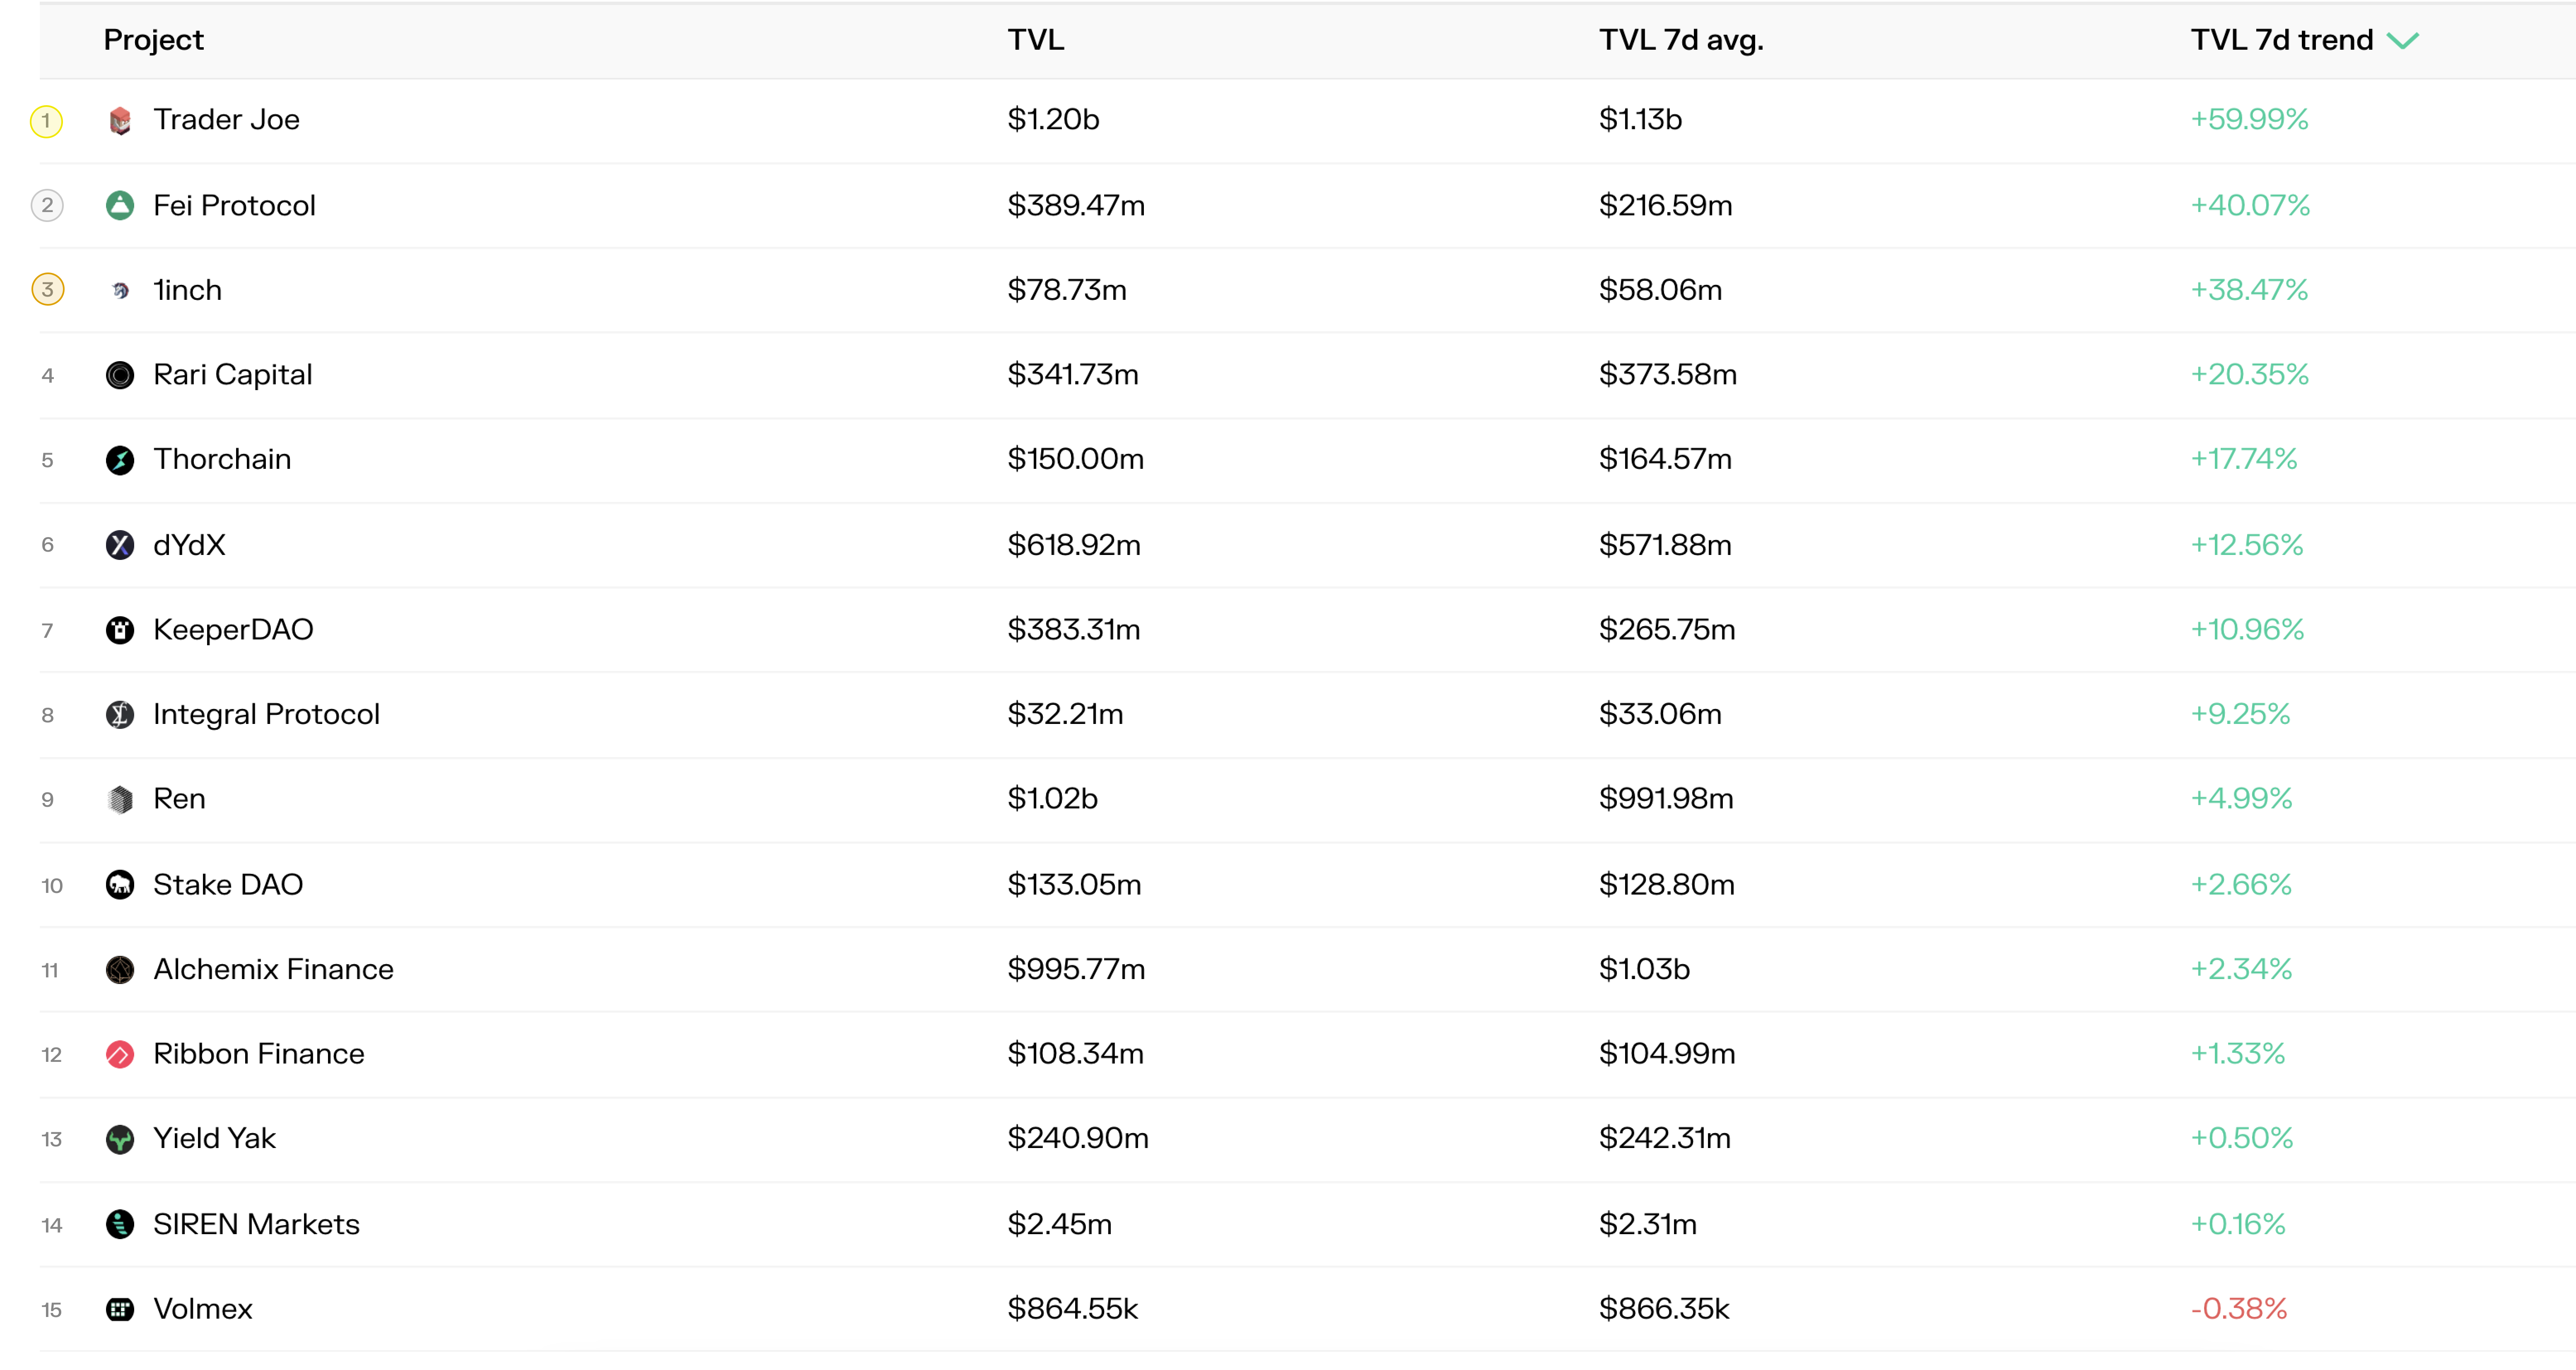2576x1370 pixels.
Task: Click the Fei Protocol green logo
Action: (120, 206)
